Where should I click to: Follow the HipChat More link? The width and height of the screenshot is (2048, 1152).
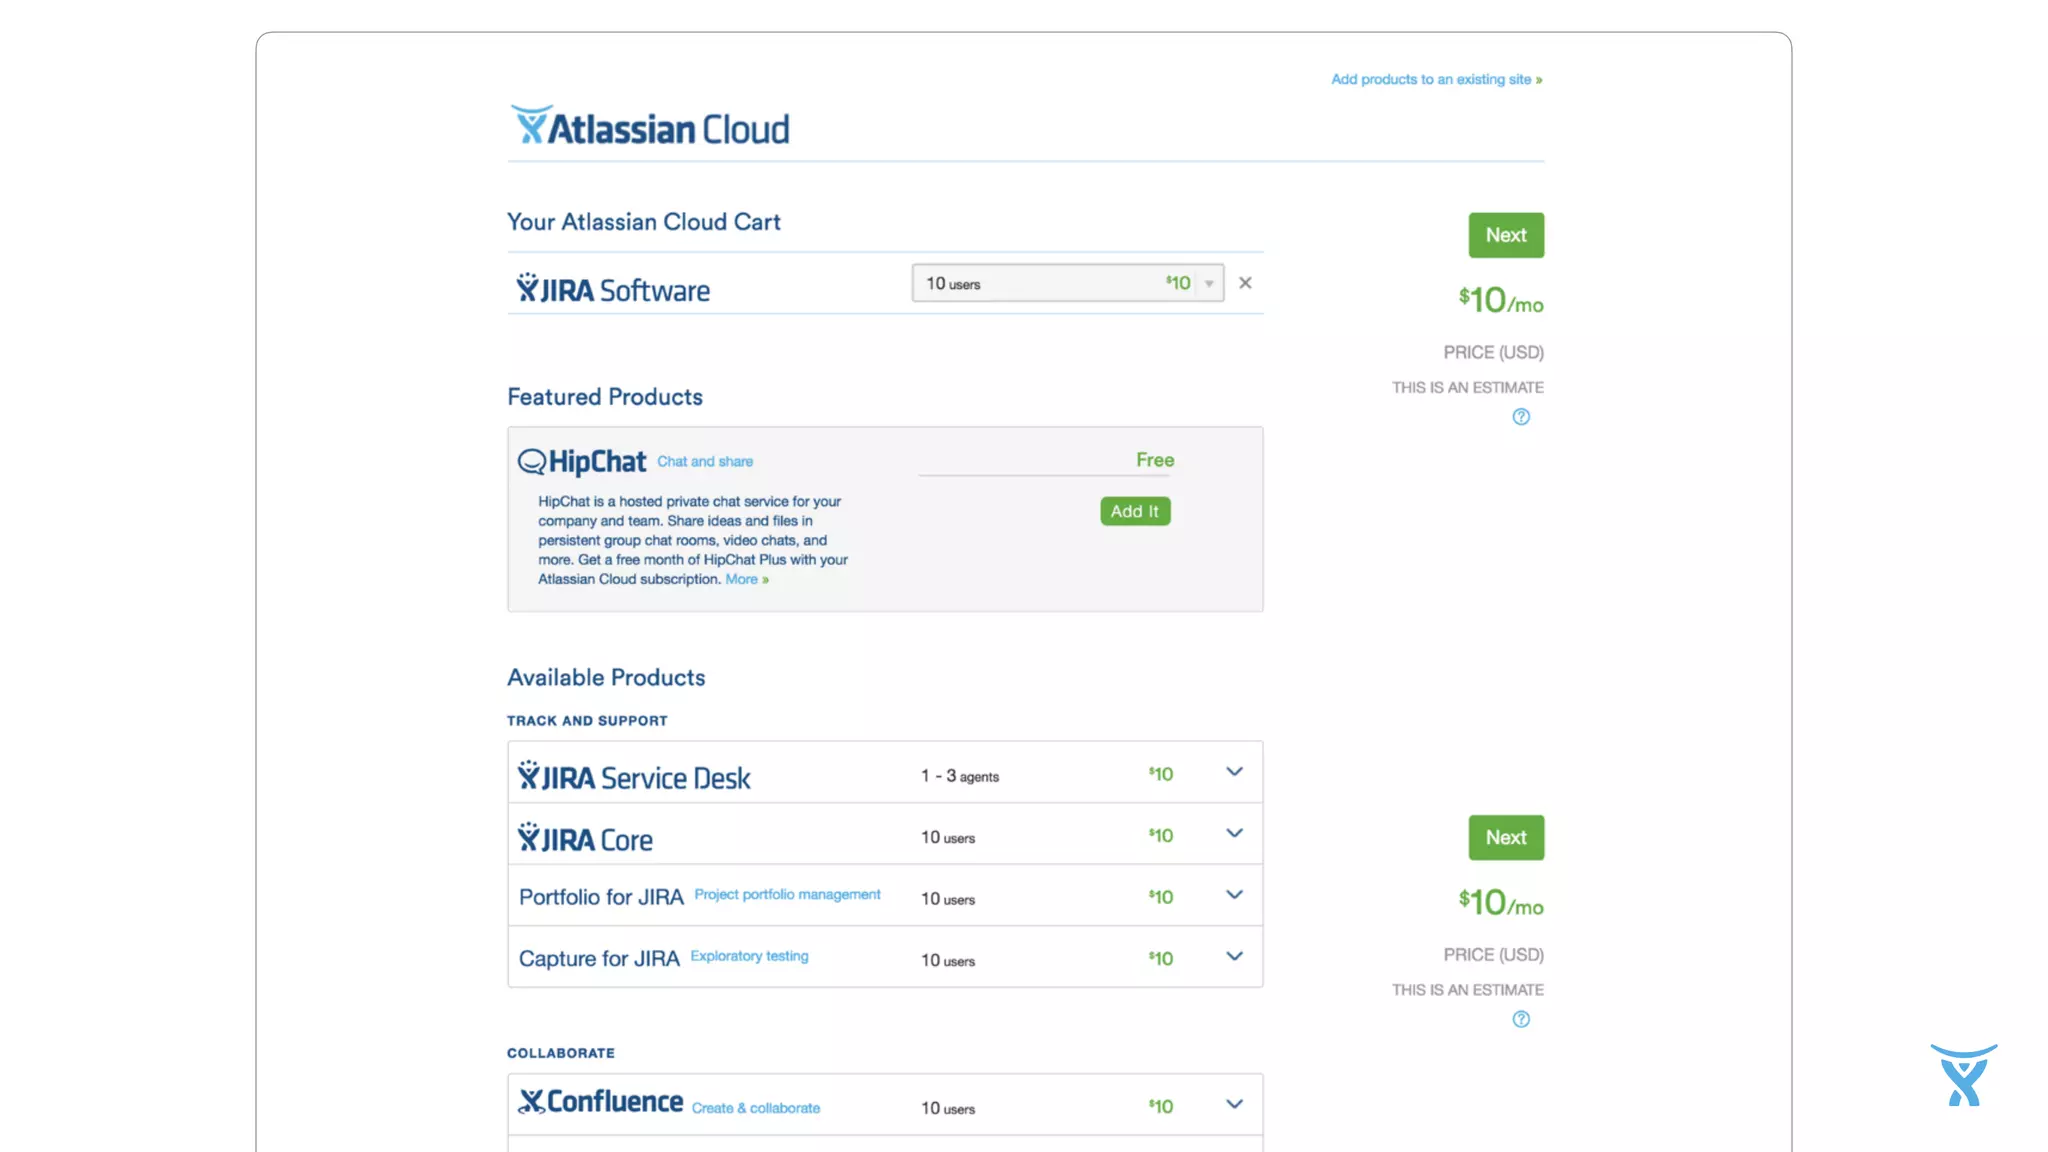click(746, 579)
